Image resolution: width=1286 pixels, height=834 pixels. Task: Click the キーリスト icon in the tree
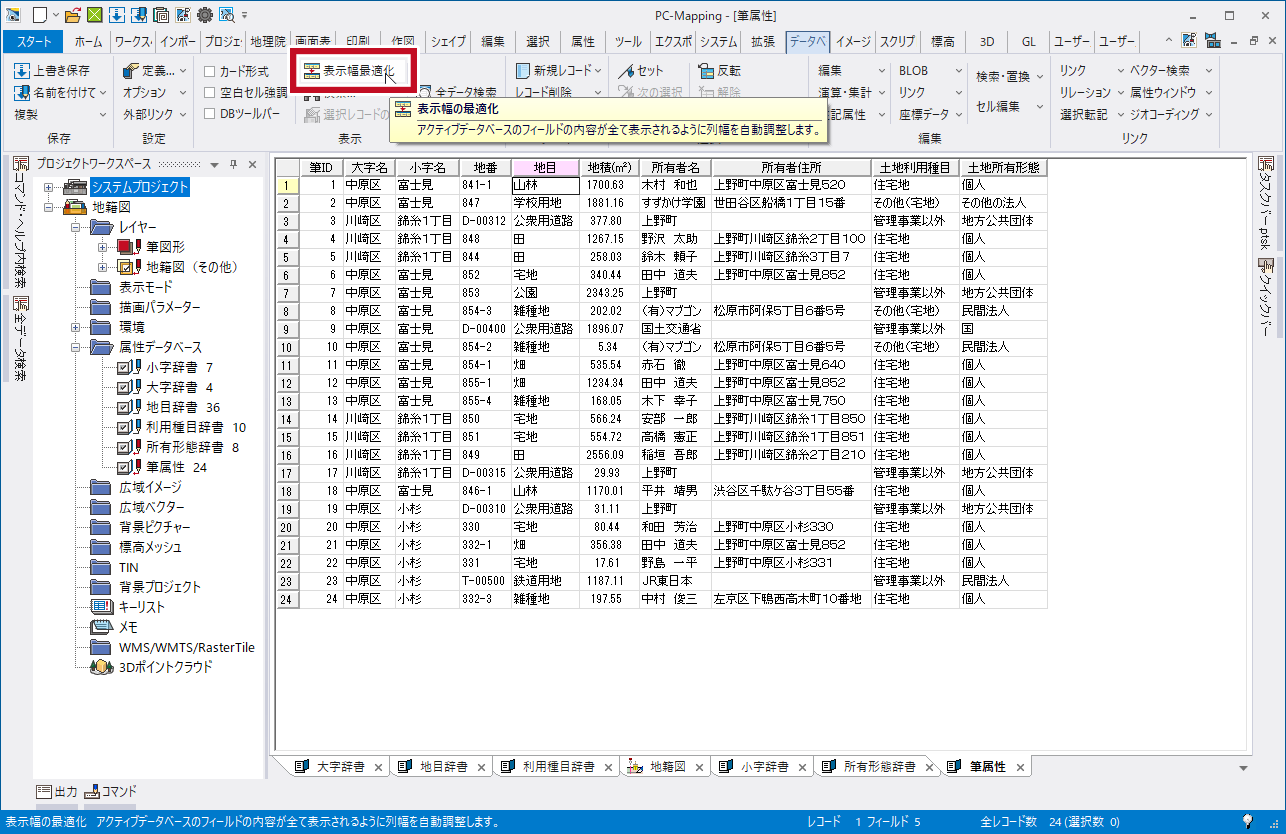101,607
